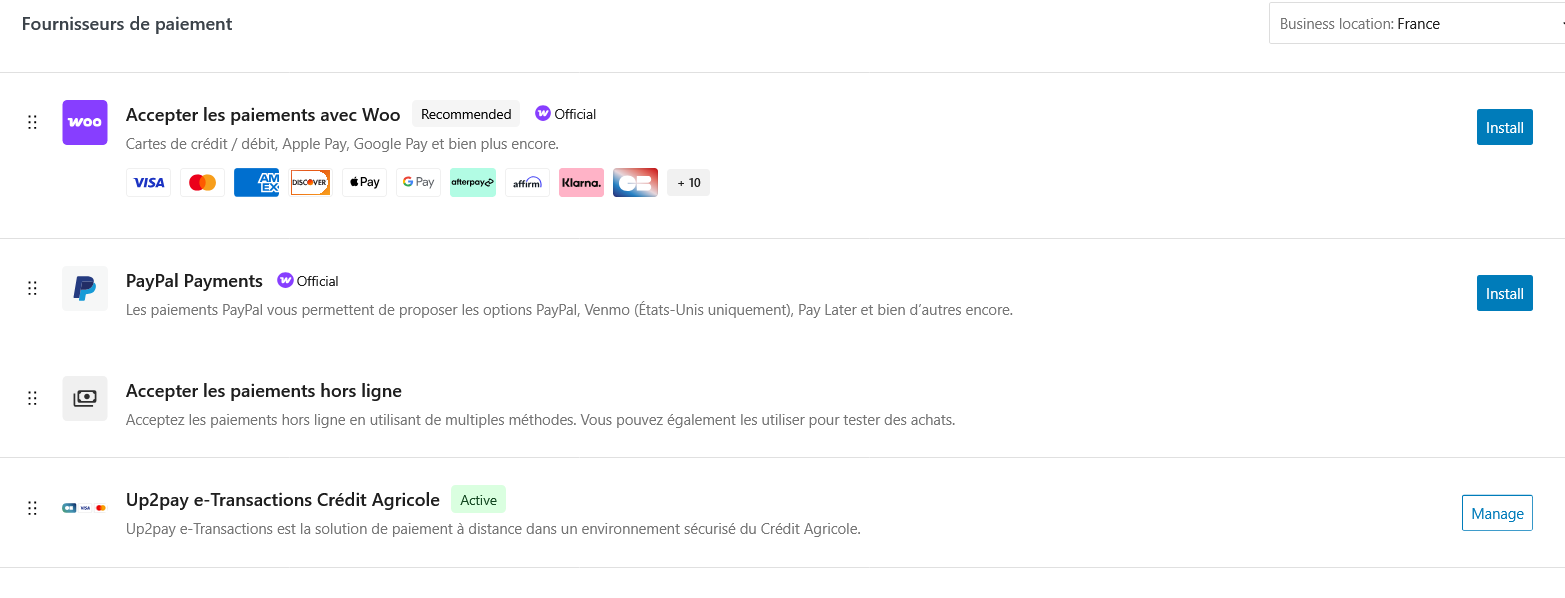Click the Affirm payment icon
The height and width of the screenshot is (598, 1565).
[x=527, y=182]
